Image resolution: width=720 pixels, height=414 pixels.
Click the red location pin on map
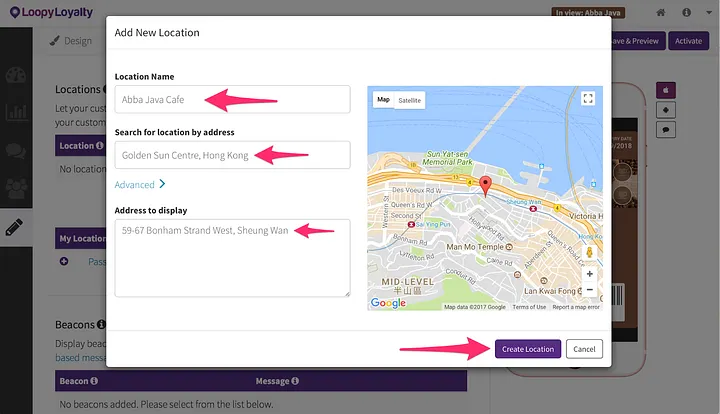click(x=485, y=185)
